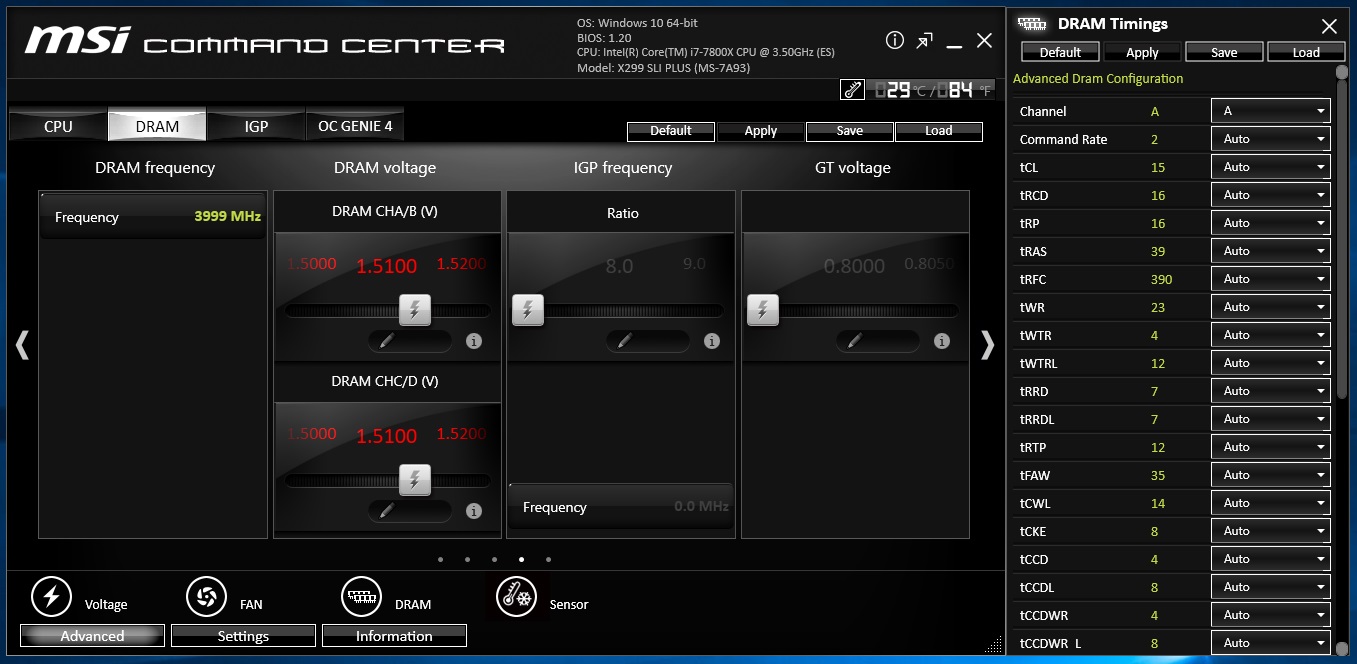
Task: Select the FAN icon in the bottom bar
Action: click(206, 597)
